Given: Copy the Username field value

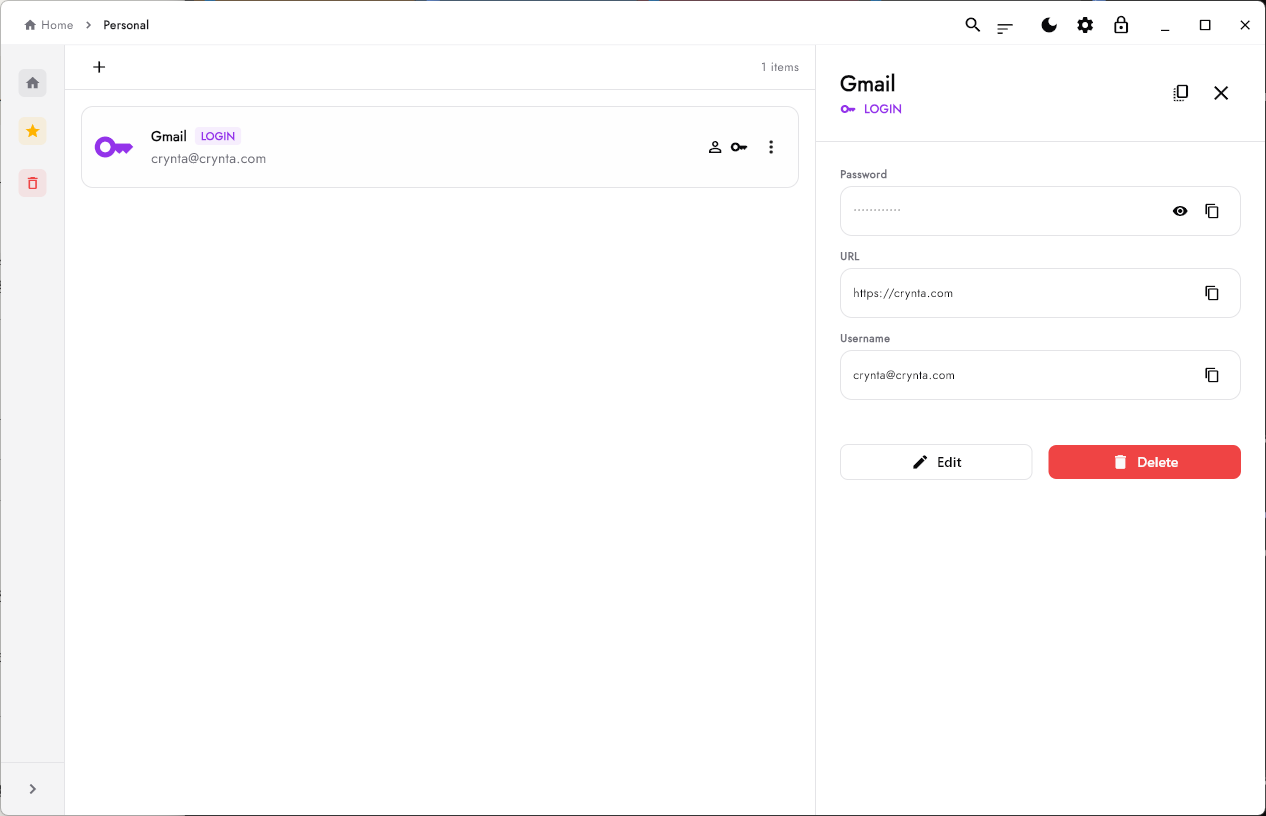Looking at the screenshot, I should click(1212, 375).
